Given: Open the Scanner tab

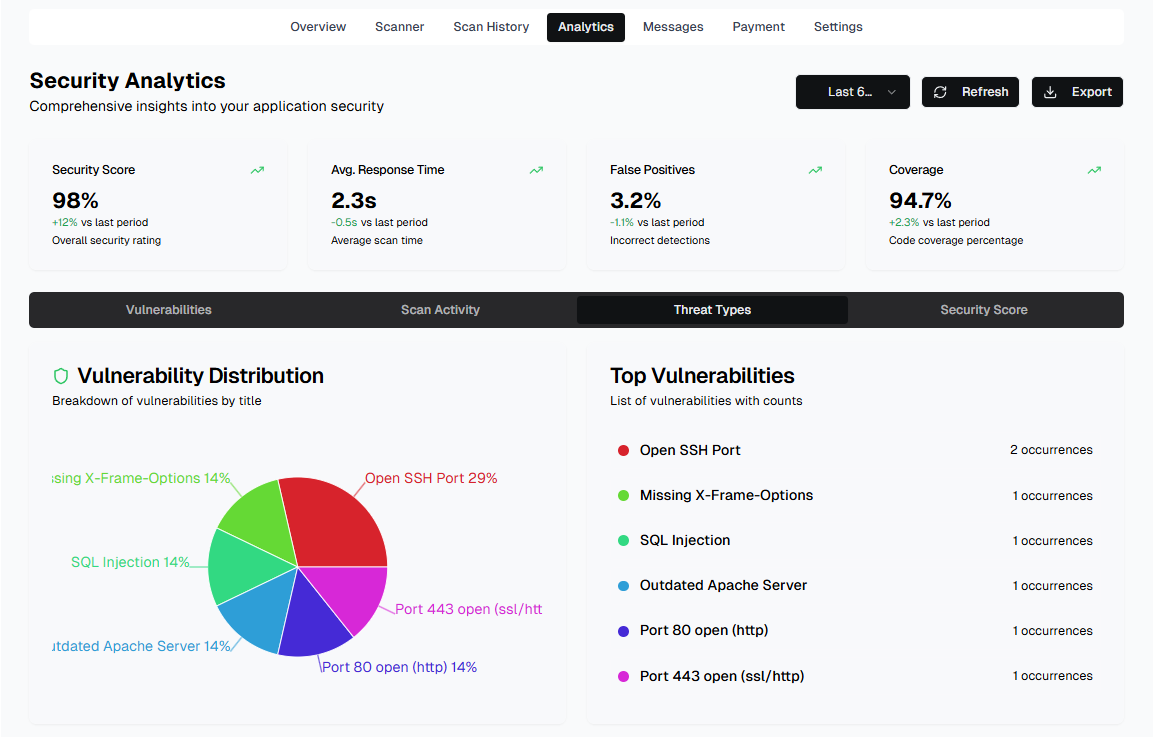Looking at the screenshot, I should (399, 27).
